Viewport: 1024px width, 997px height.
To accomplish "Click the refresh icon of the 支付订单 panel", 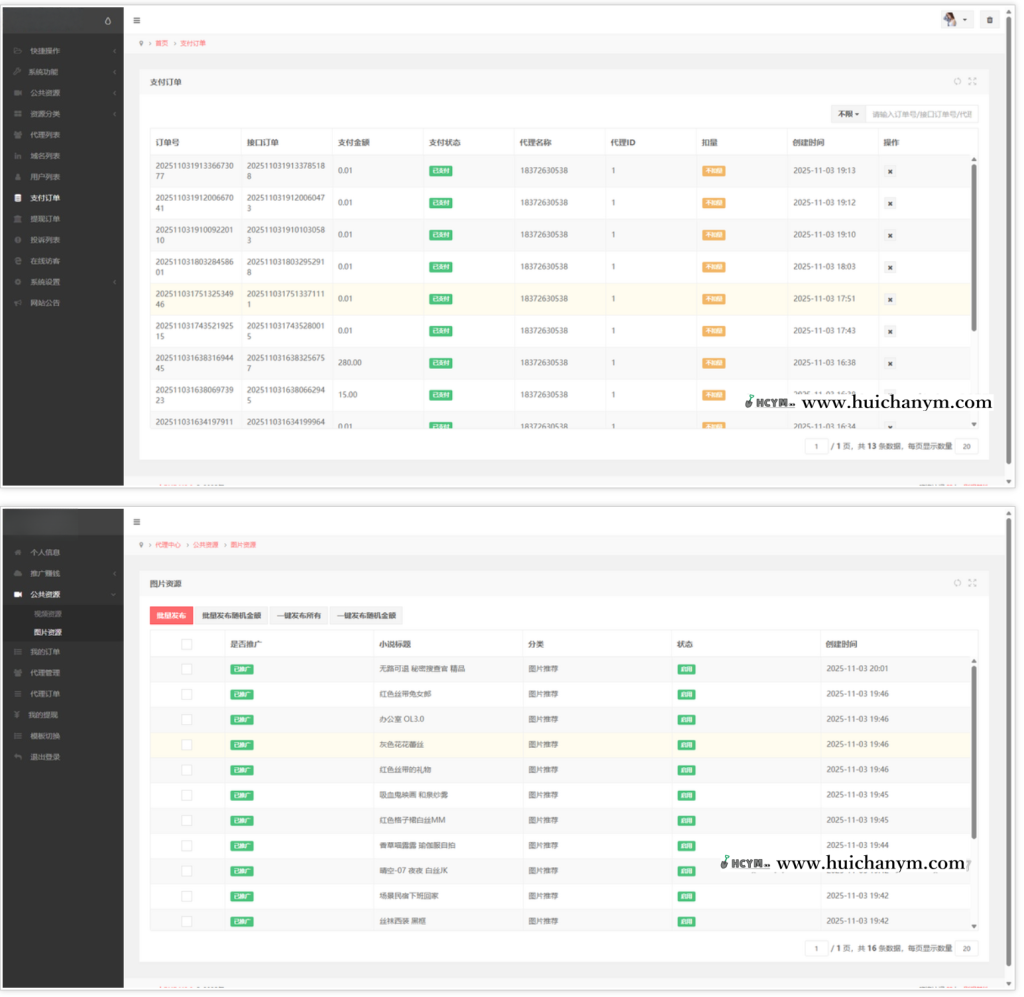I will point(957,82).
